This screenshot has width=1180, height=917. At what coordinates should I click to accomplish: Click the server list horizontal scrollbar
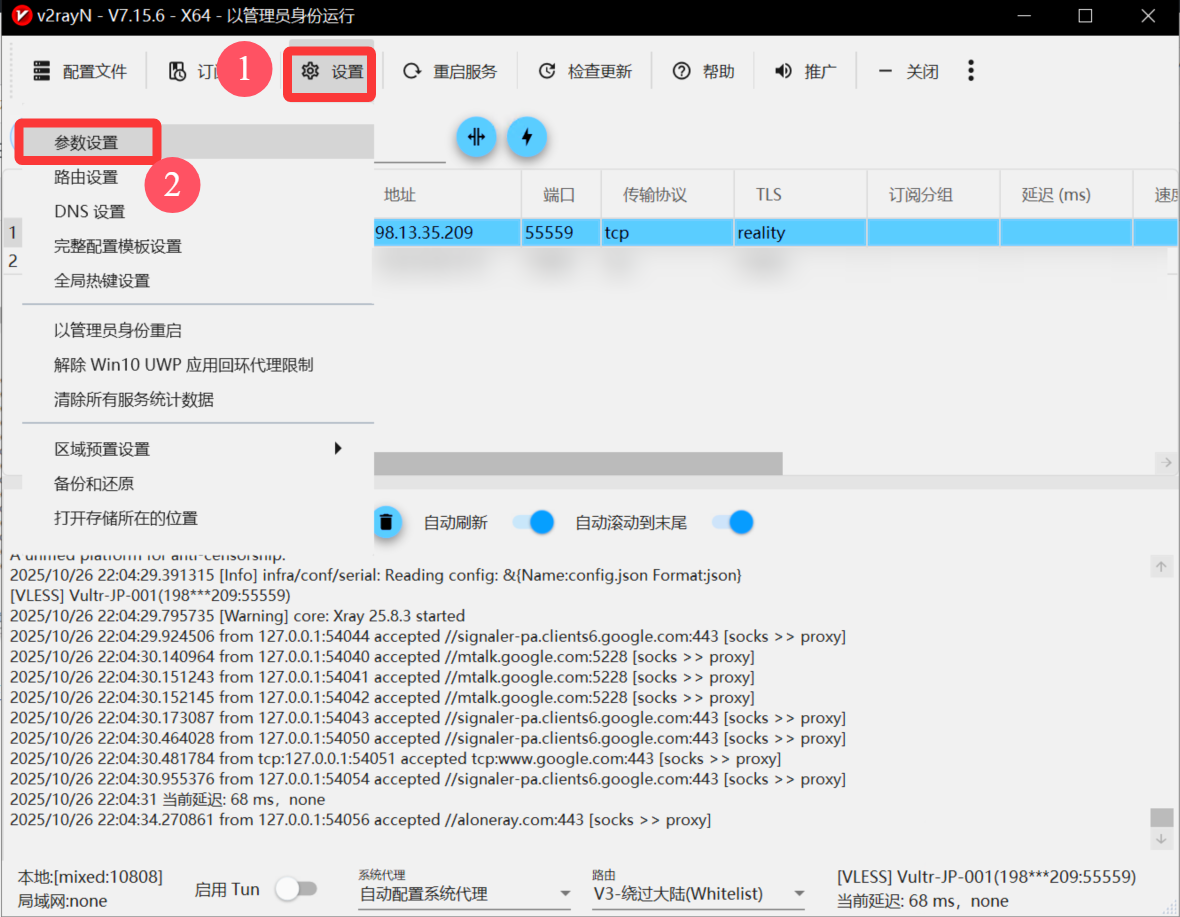point(578,463)
